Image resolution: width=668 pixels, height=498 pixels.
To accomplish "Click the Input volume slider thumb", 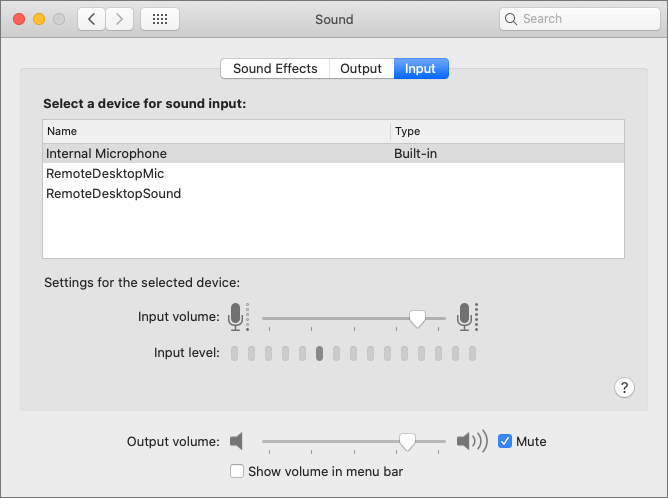I will coord(418,318).
